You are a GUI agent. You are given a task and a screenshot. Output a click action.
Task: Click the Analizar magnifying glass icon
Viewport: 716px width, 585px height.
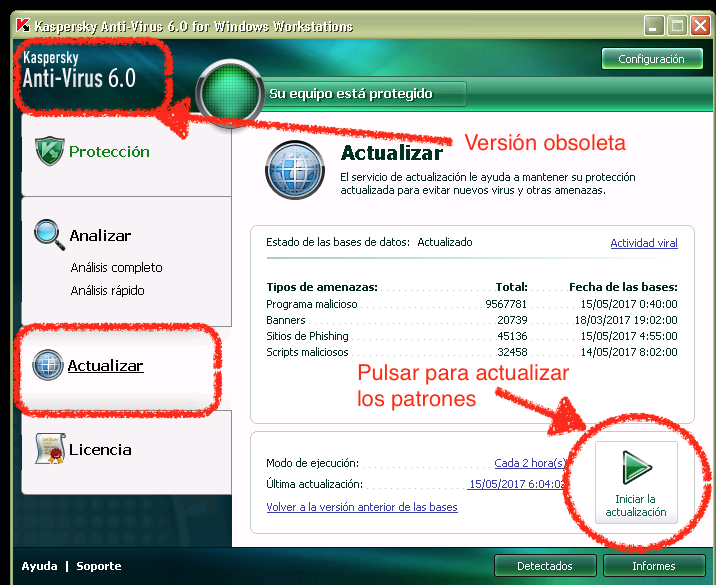coord(49,235)
